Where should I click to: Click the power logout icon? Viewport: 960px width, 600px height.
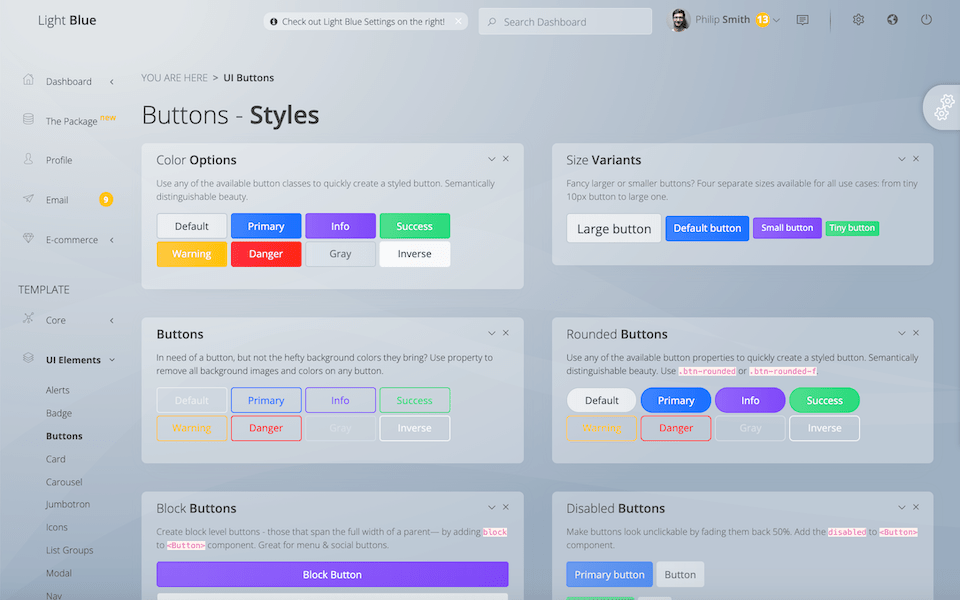[926, 20]
